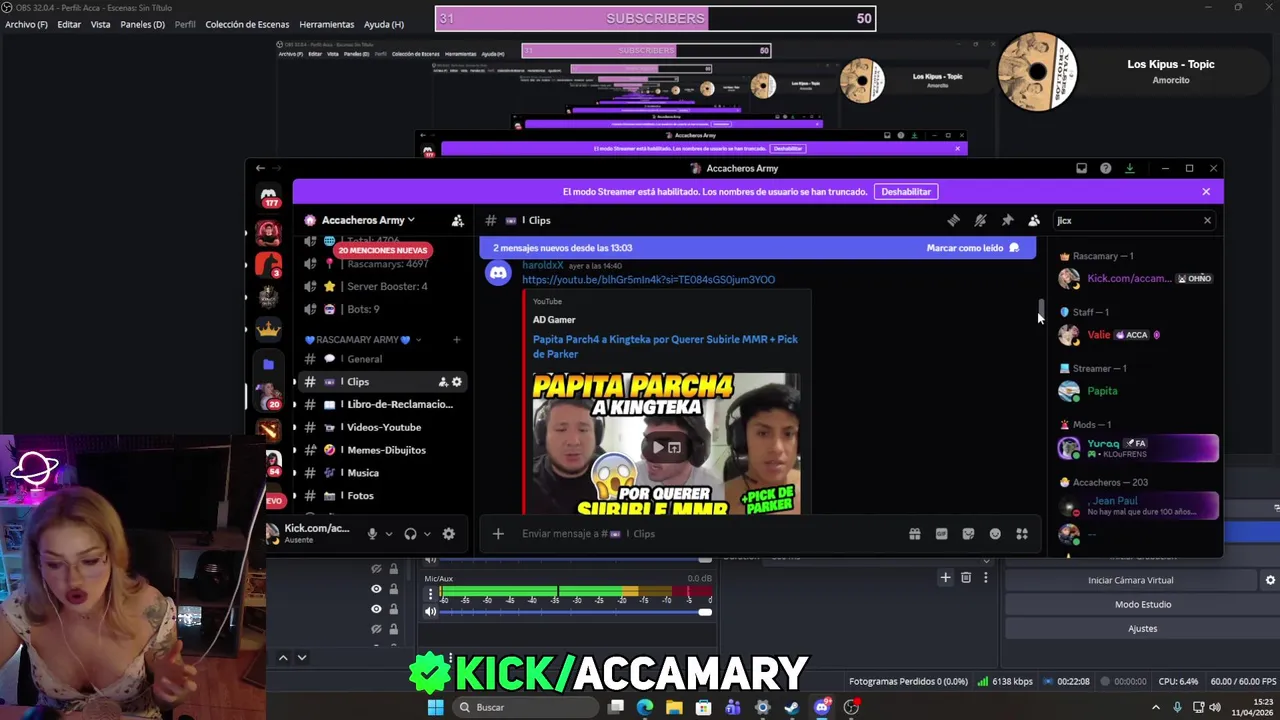Image resolution: width=1280 pixels, height=720 pixels.
Task: Move scene item down arrow in OBS
Action: (x=301, y=657)
